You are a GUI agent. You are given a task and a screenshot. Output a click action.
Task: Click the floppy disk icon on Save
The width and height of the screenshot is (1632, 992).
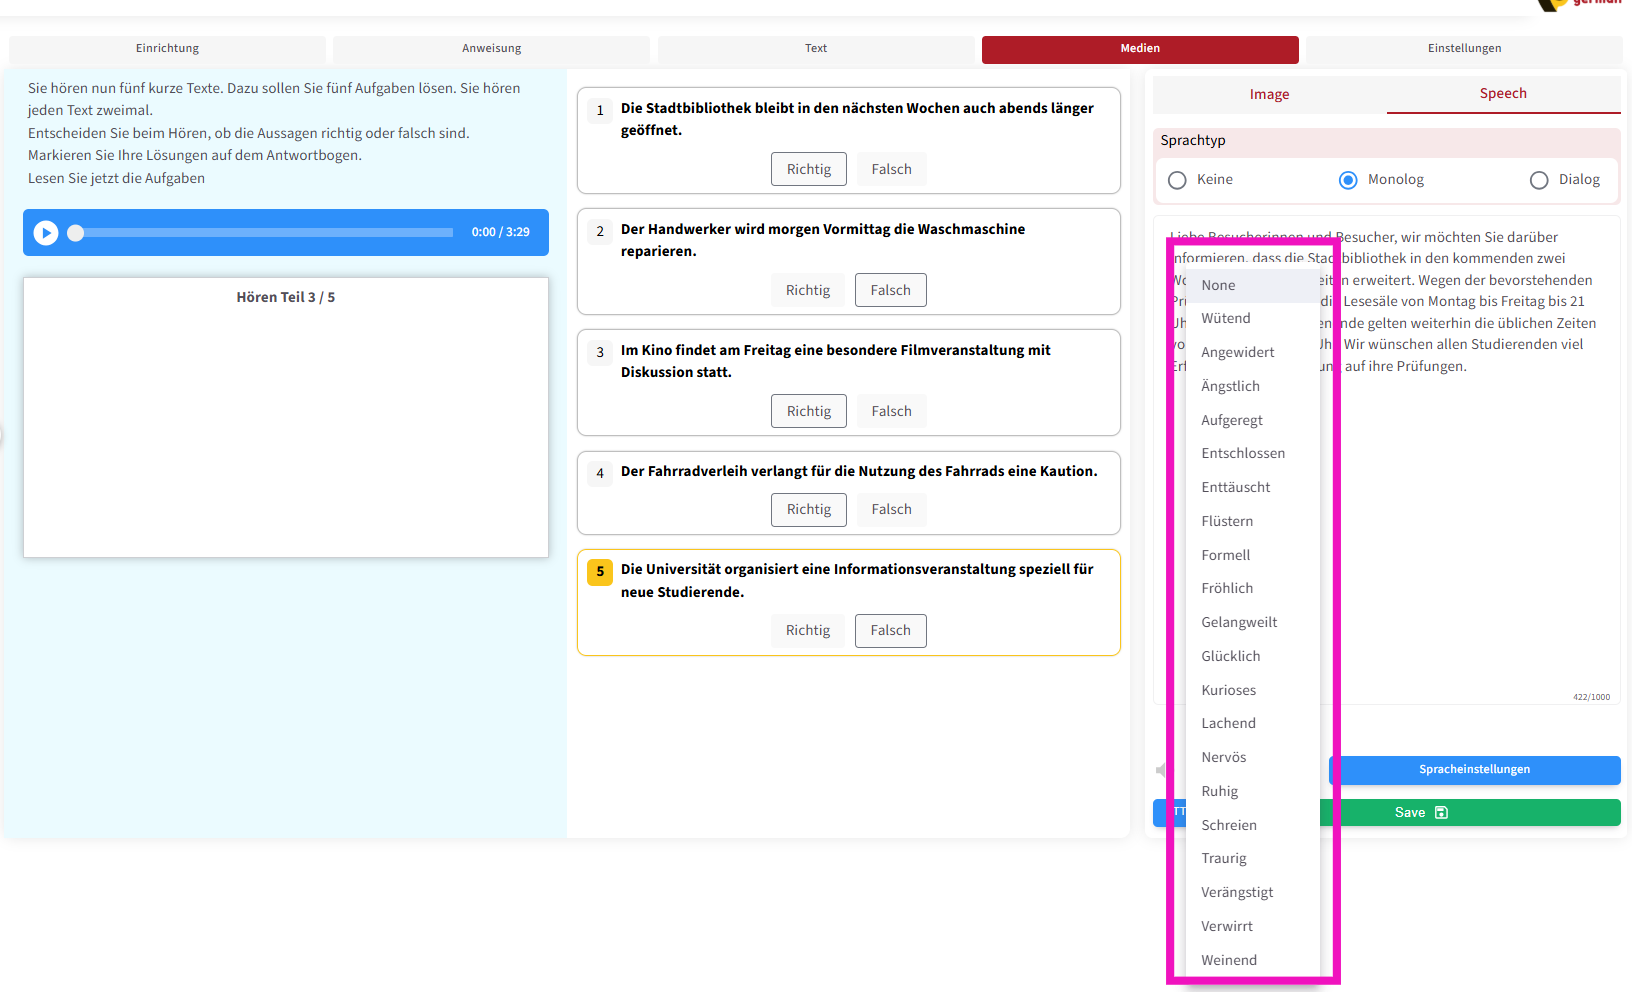1441,813
